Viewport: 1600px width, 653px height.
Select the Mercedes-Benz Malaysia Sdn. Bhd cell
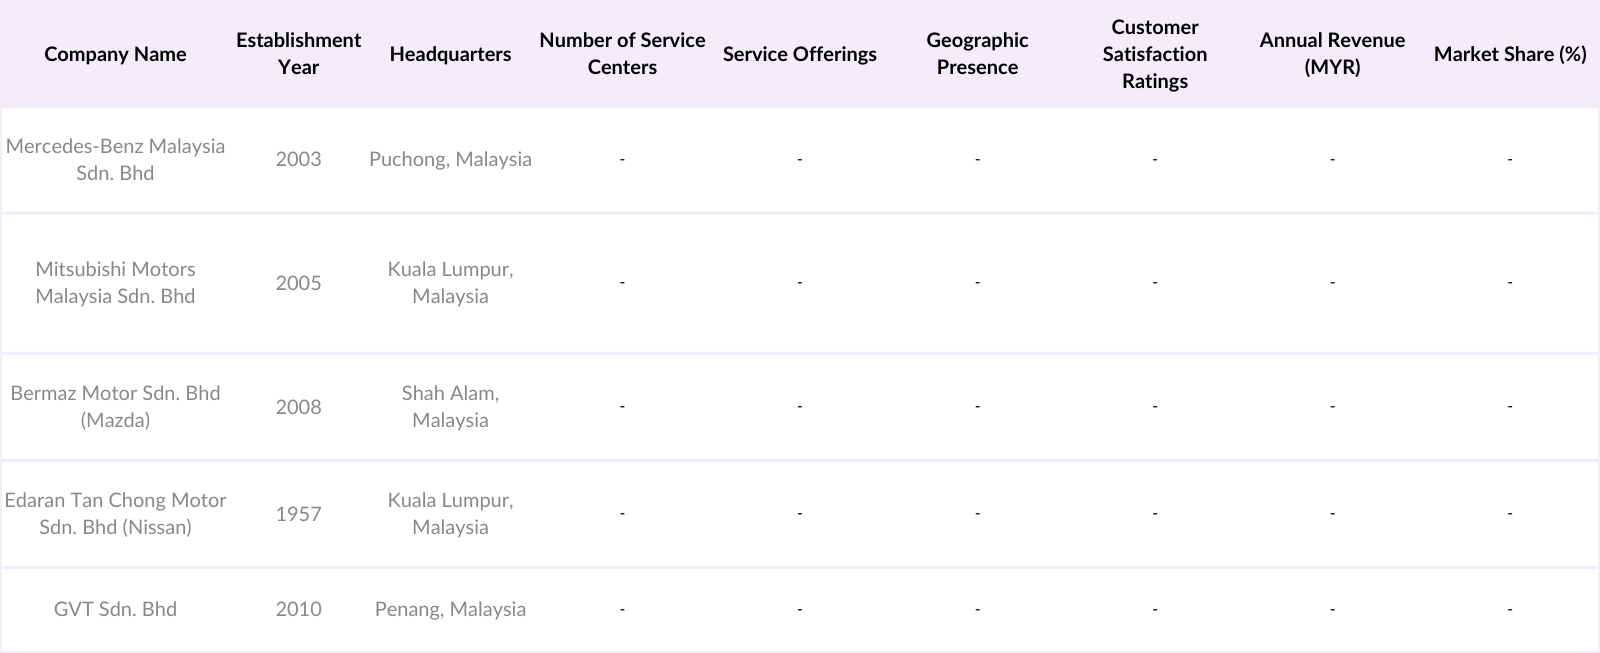point(115,159)
